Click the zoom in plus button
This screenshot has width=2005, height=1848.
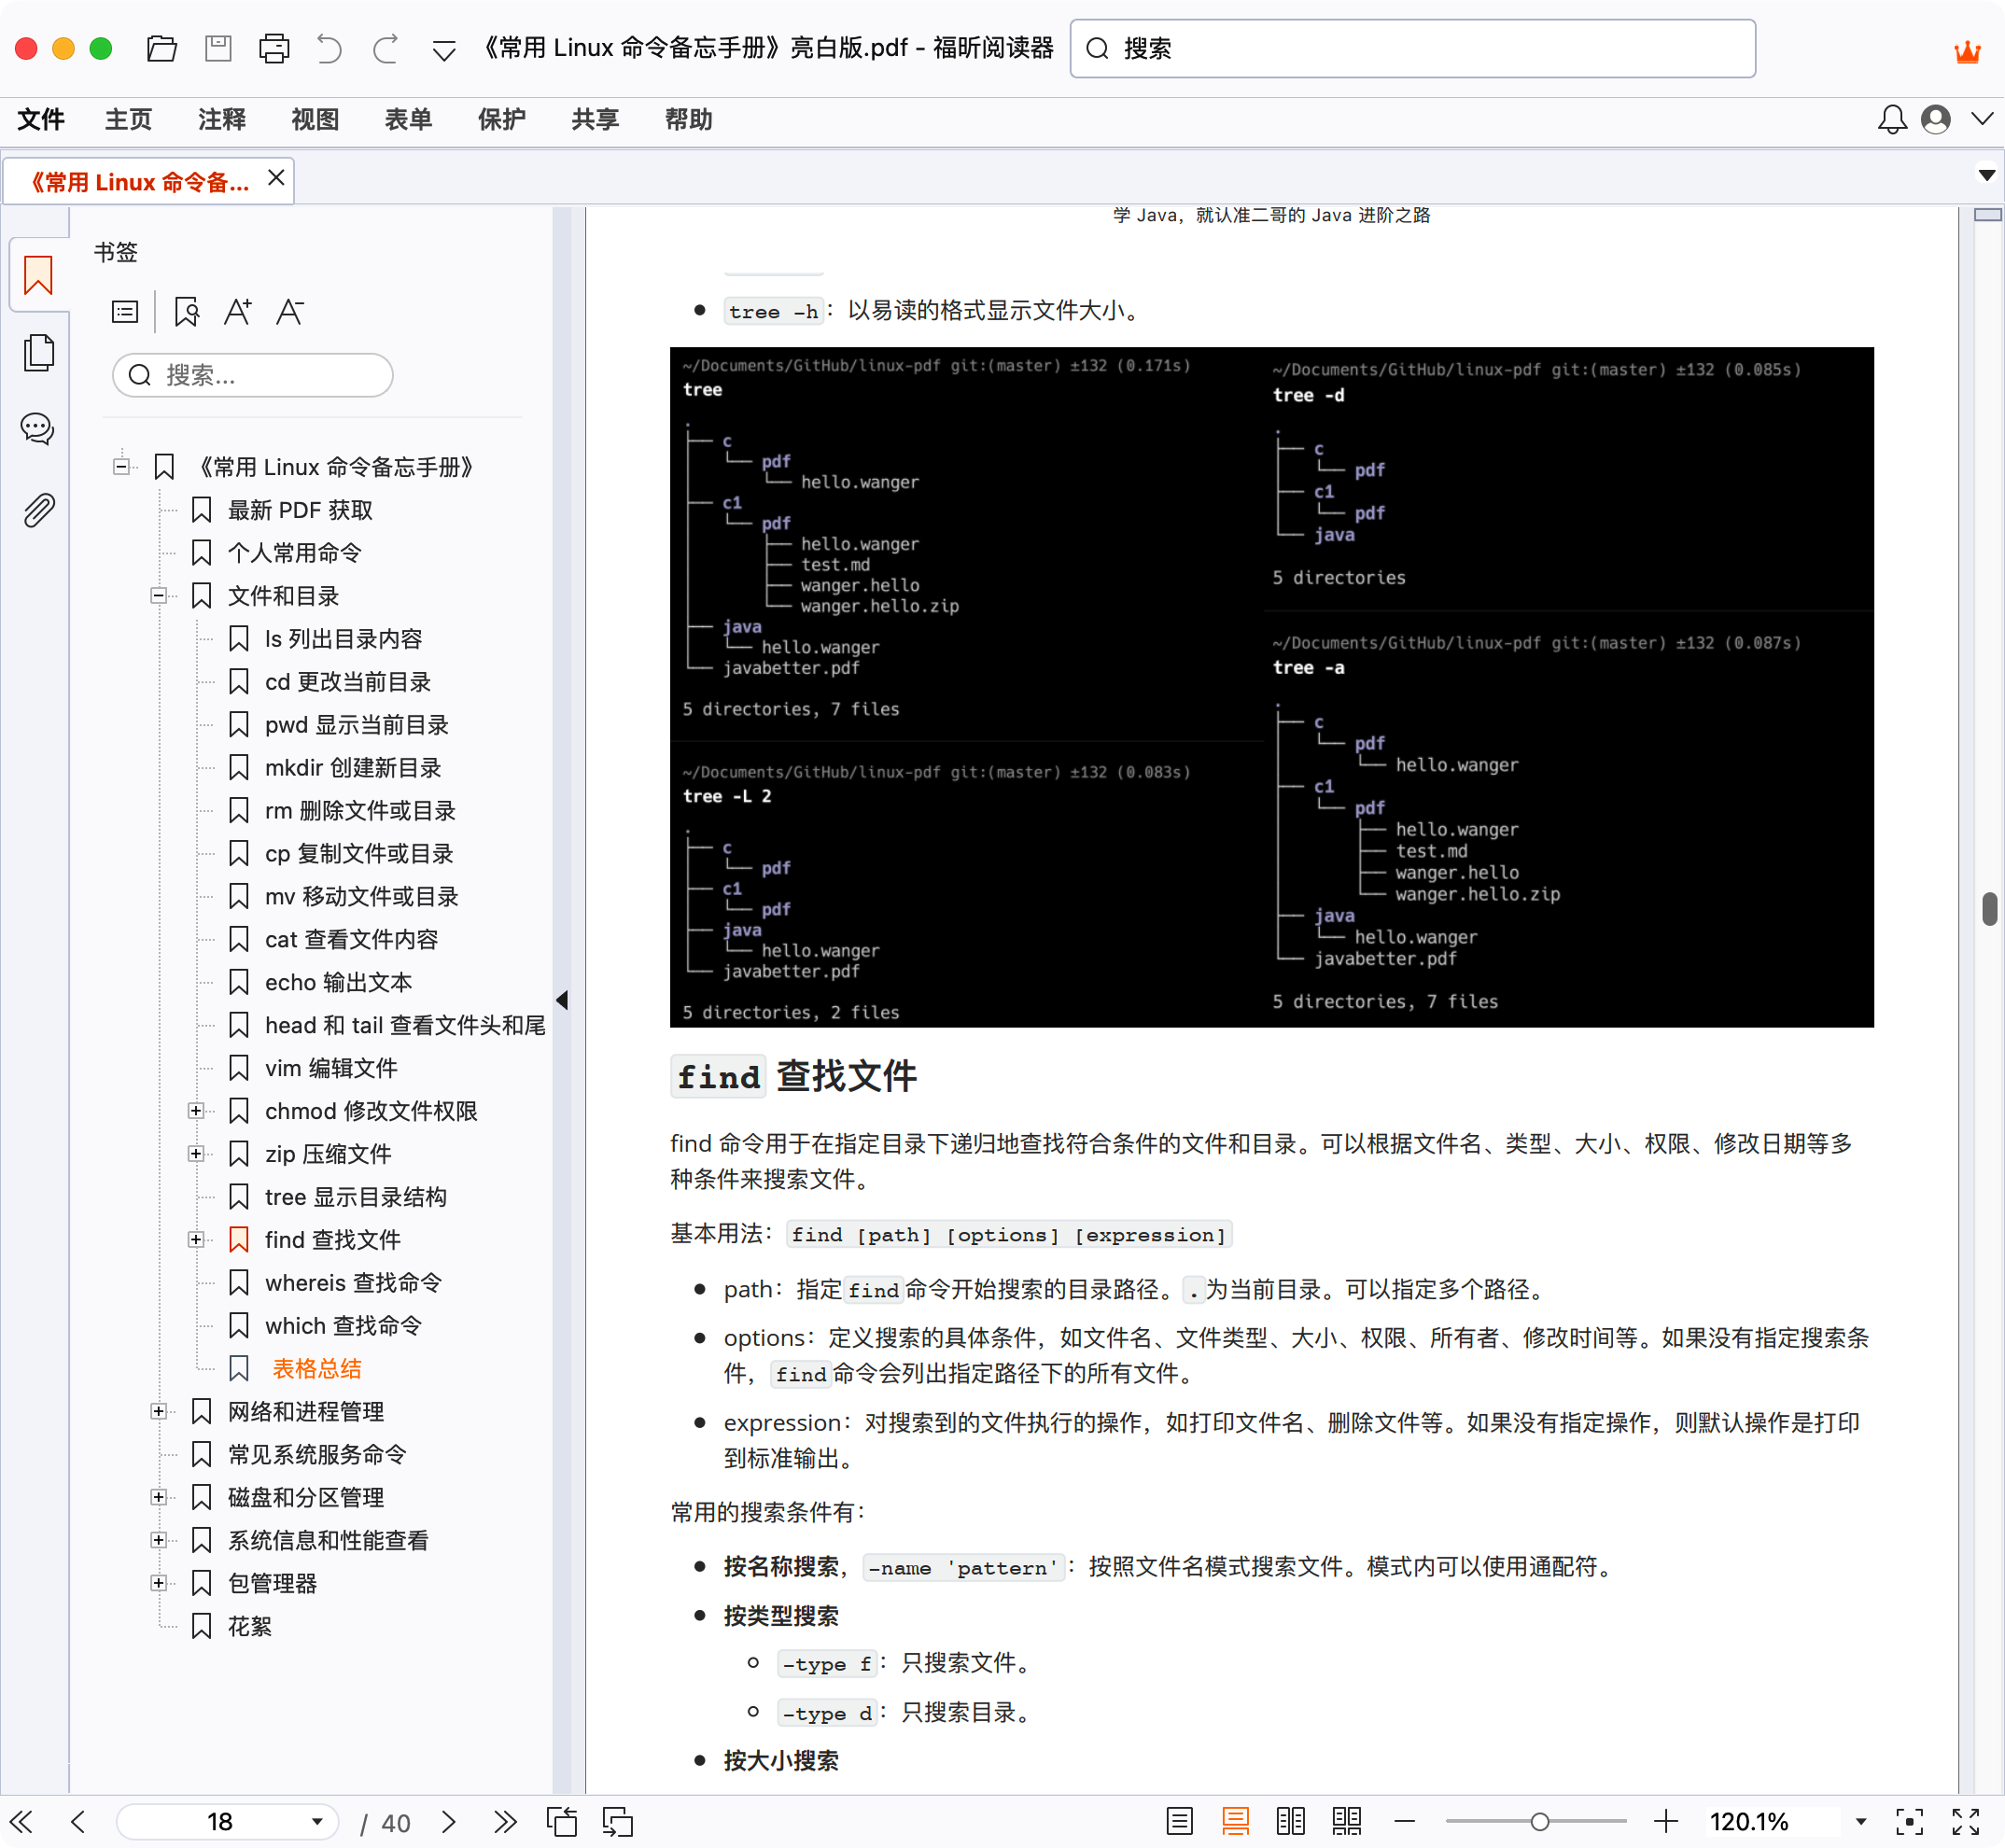(1666, 1822)
